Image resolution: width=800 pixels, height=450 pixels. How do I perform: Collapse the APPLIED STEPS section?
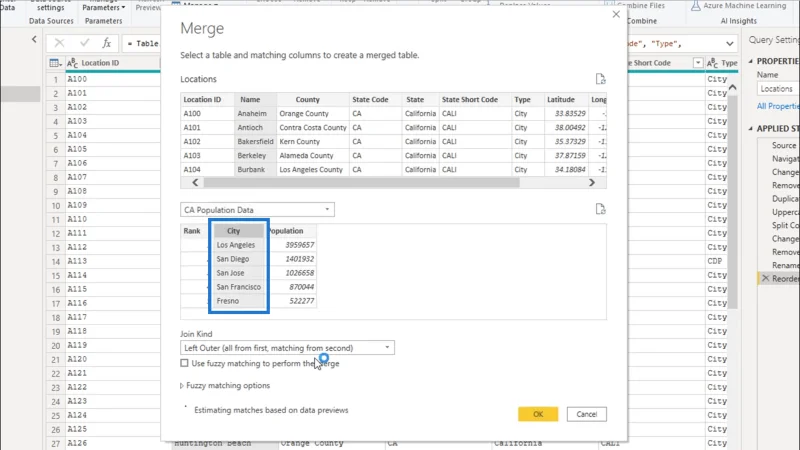coord(751,129)
